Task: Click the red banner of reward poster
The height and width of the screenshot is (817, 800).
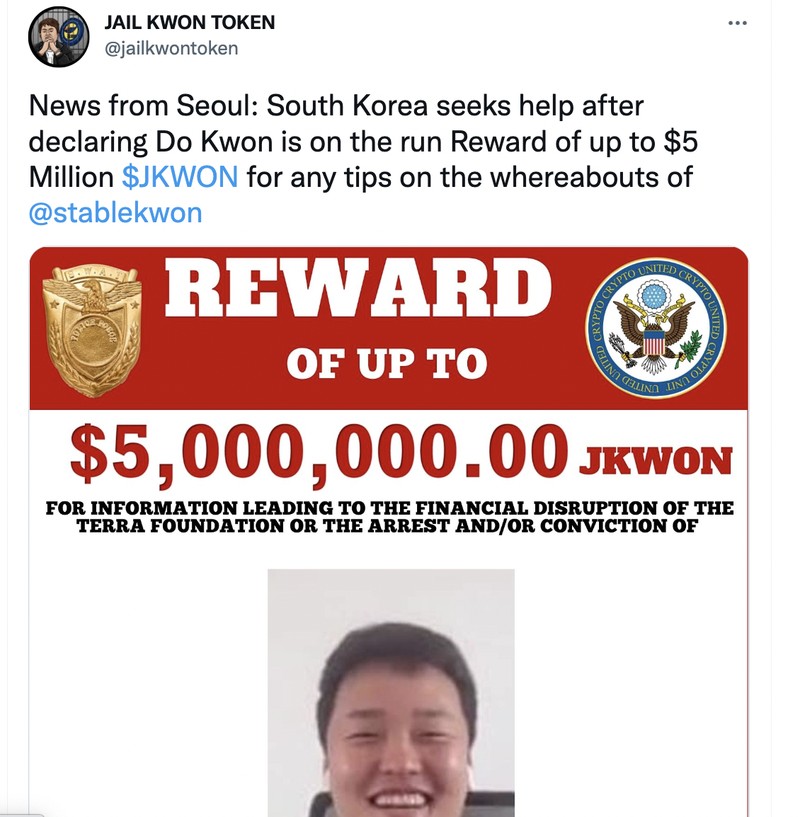Action: (389, 328)
